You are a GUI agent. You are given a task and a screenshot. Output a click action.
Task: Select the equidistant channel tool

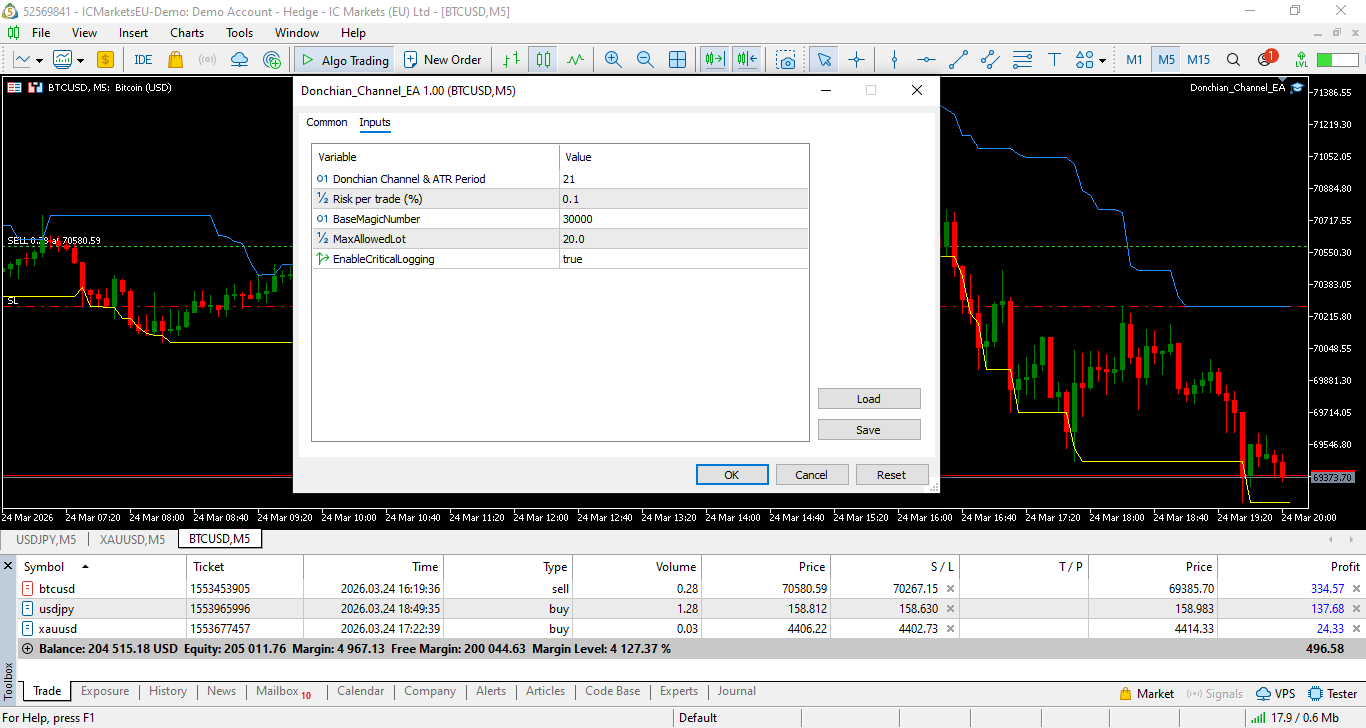990,60
